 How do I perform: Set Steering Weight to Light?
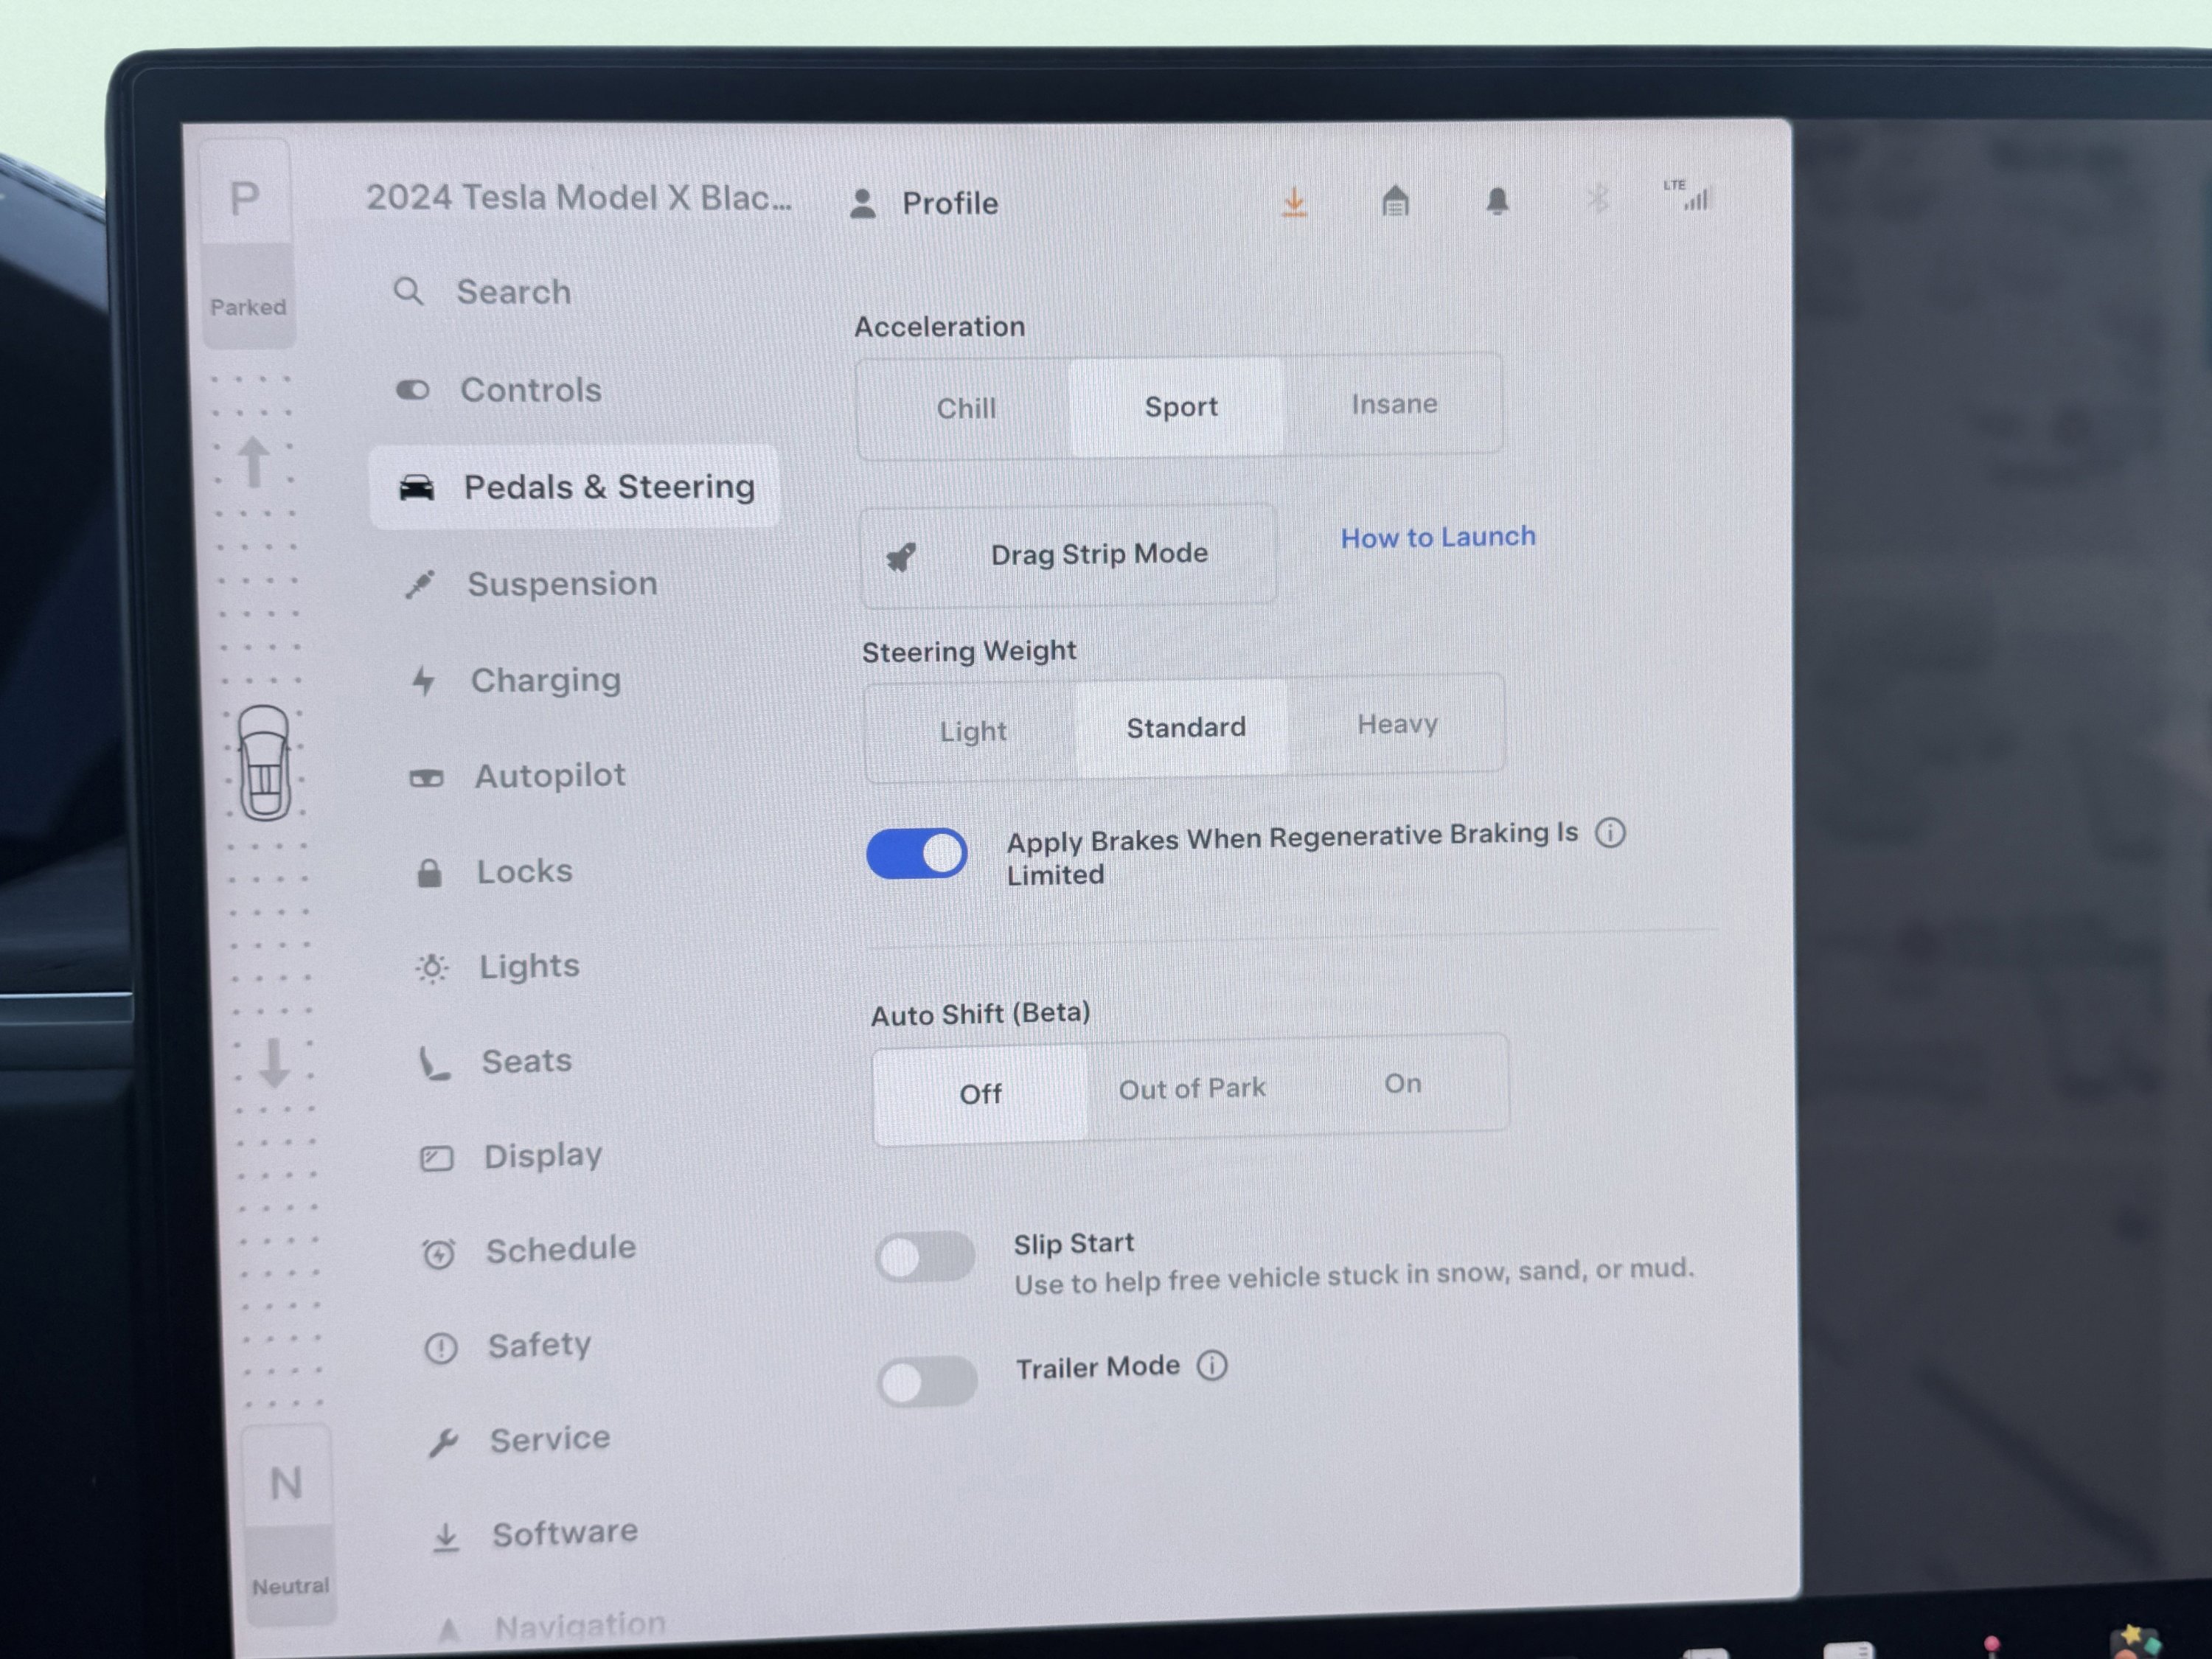972,731
